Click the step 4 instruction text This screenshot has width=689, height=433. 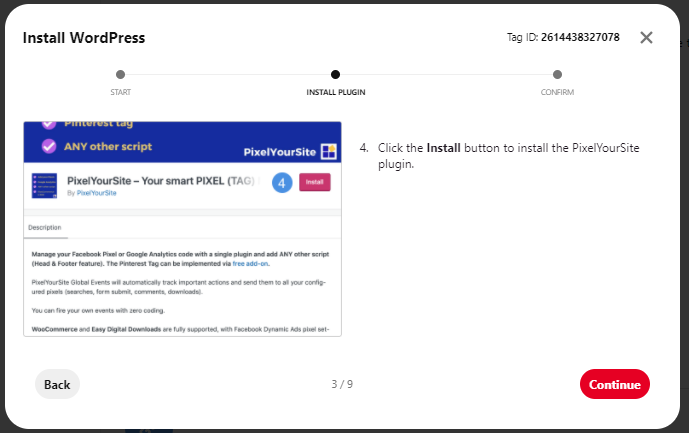[508, 156]
